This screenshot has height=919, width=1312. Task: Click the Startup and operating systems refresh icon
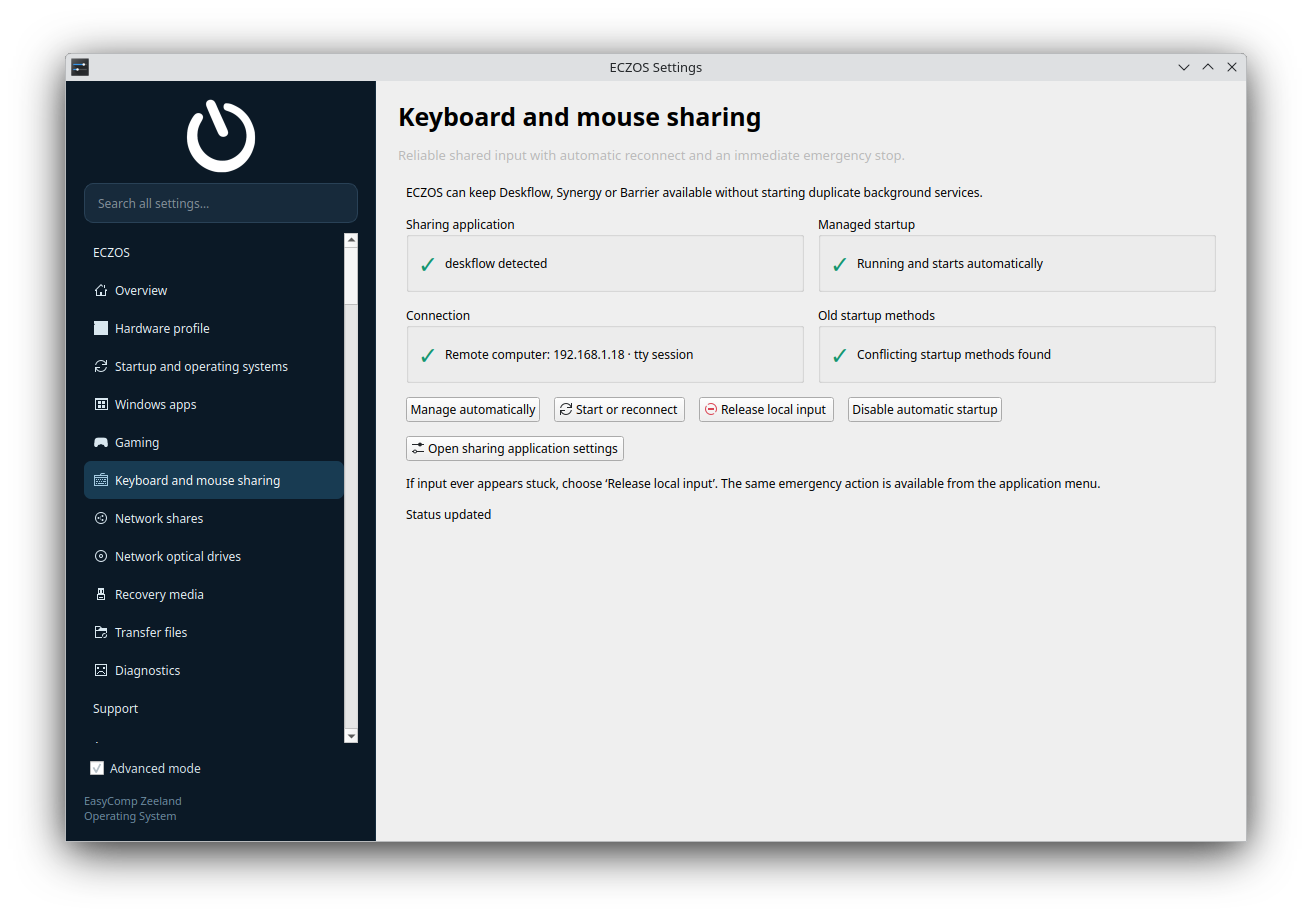pos(101,367)
